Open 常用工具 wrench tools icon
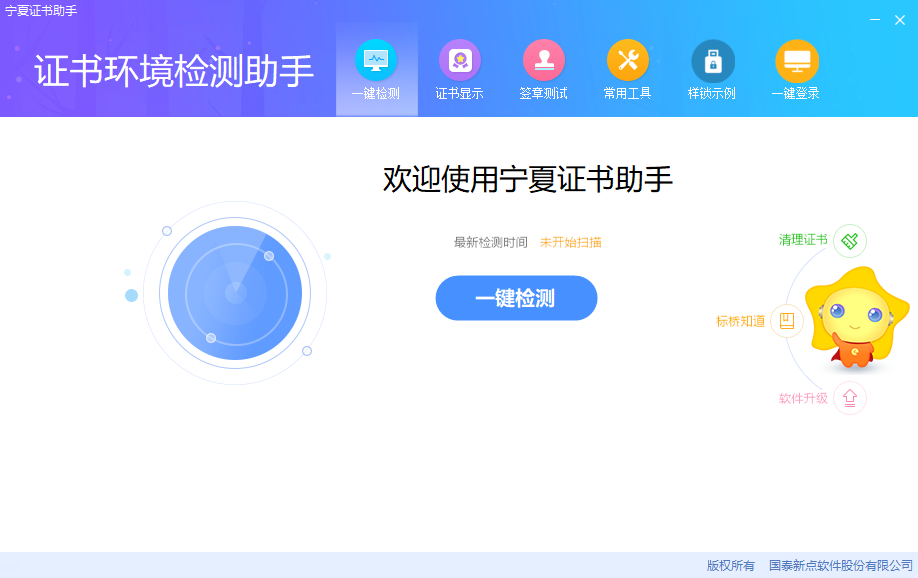Image resolution: width=918 pixels, height=578 pixels. click(x=627, y=60)
